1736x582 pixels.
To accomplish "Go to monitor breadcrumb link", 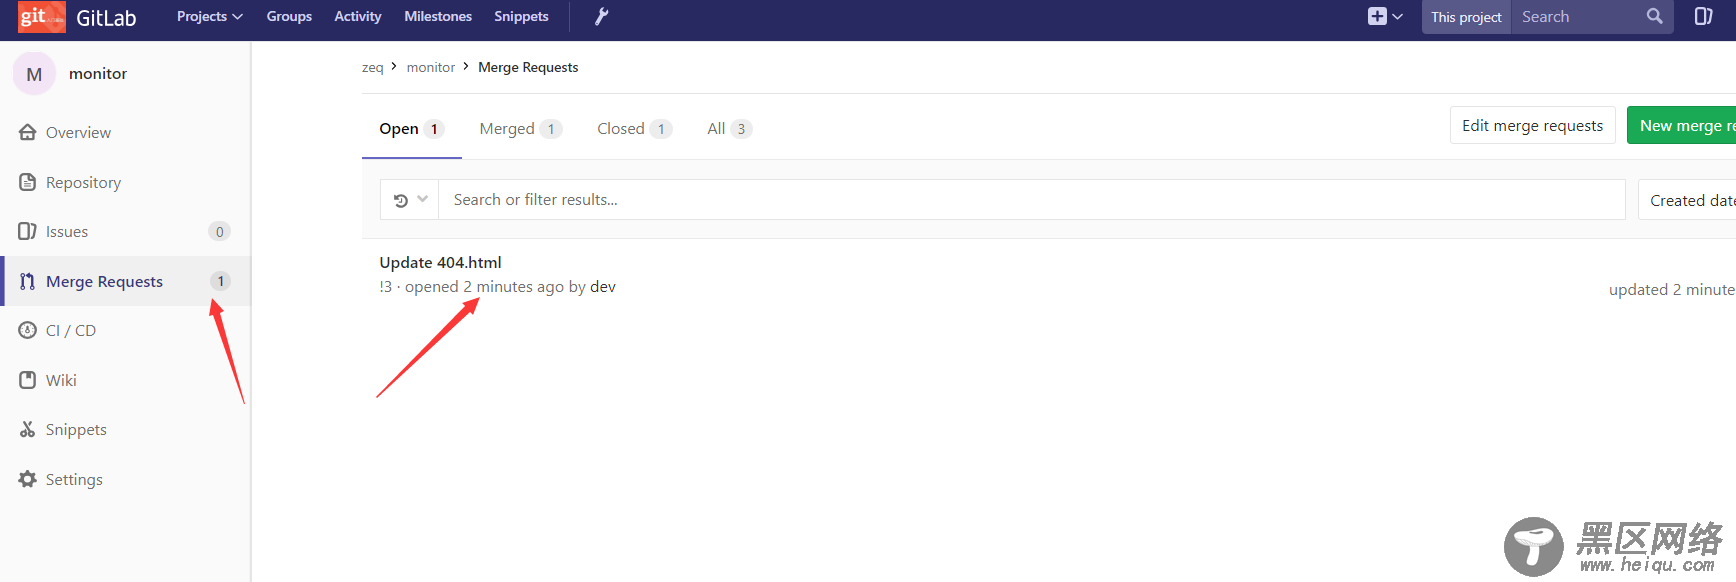I will click(x=431, y=67).
